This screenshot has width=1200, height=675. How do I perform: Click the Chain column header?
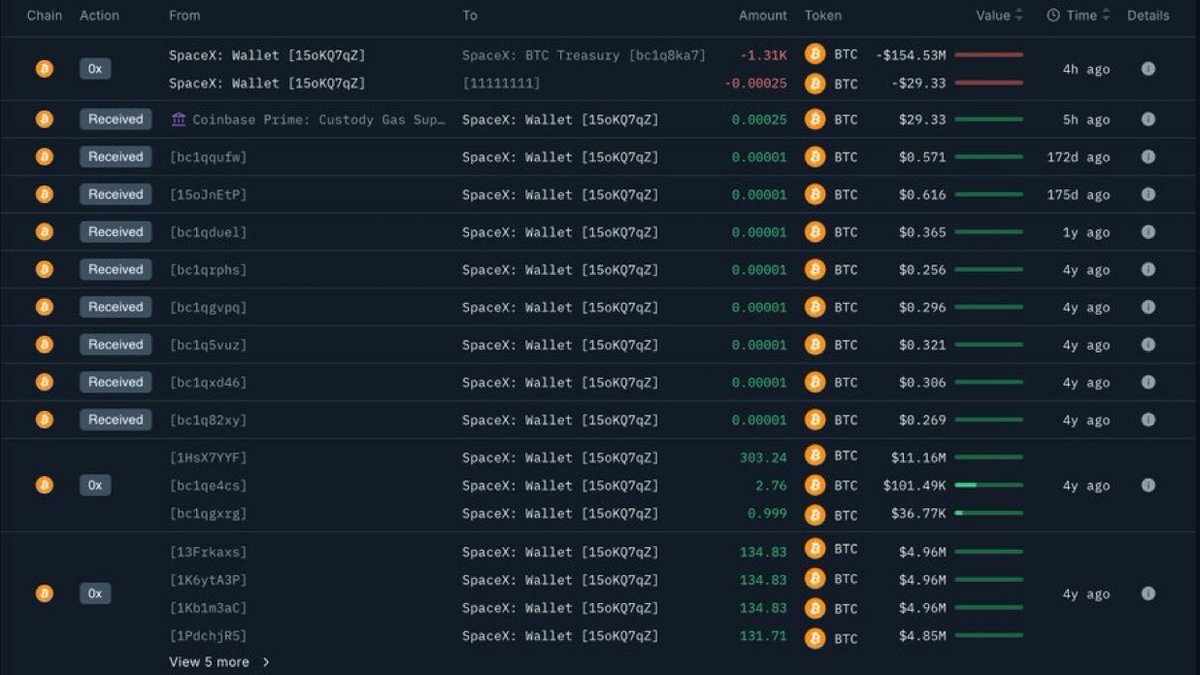pyautogui.click(x=44, y=15)
